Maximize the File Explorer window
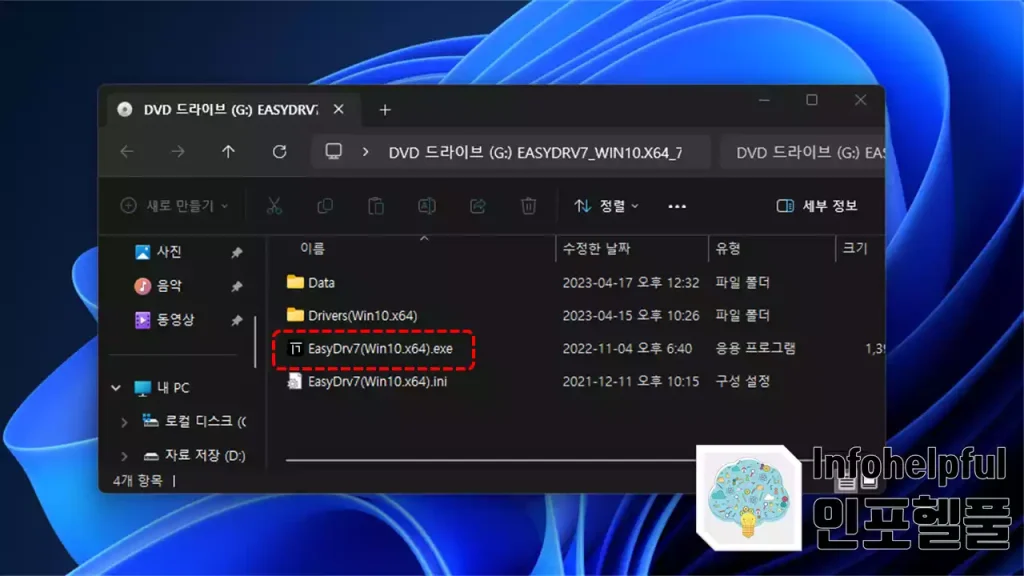This screenshot has width=1024, height=576. coord(812,100)
